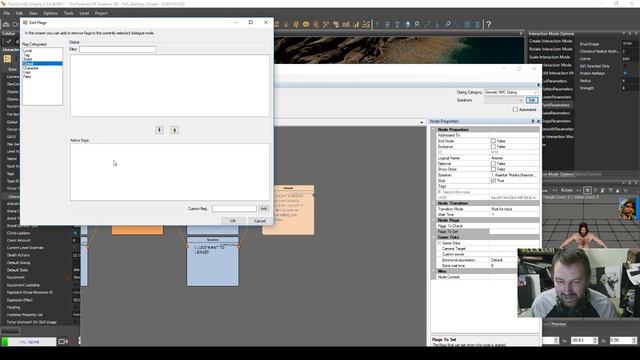
Task: Toggle the Show Once checkbox
Action: click(493, 169)
